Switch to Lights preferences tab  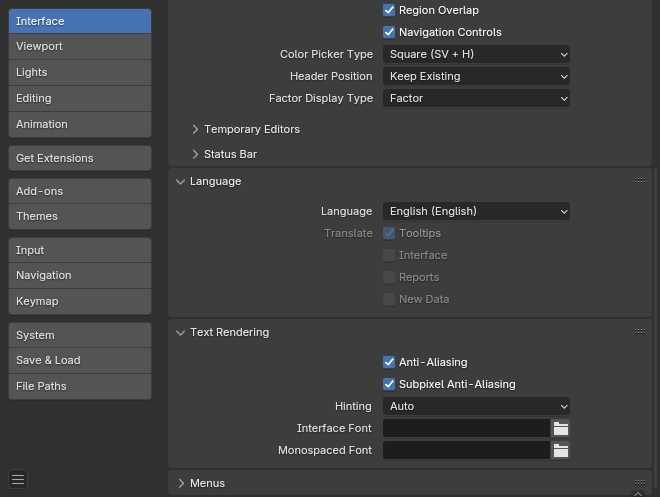point(80,72)
